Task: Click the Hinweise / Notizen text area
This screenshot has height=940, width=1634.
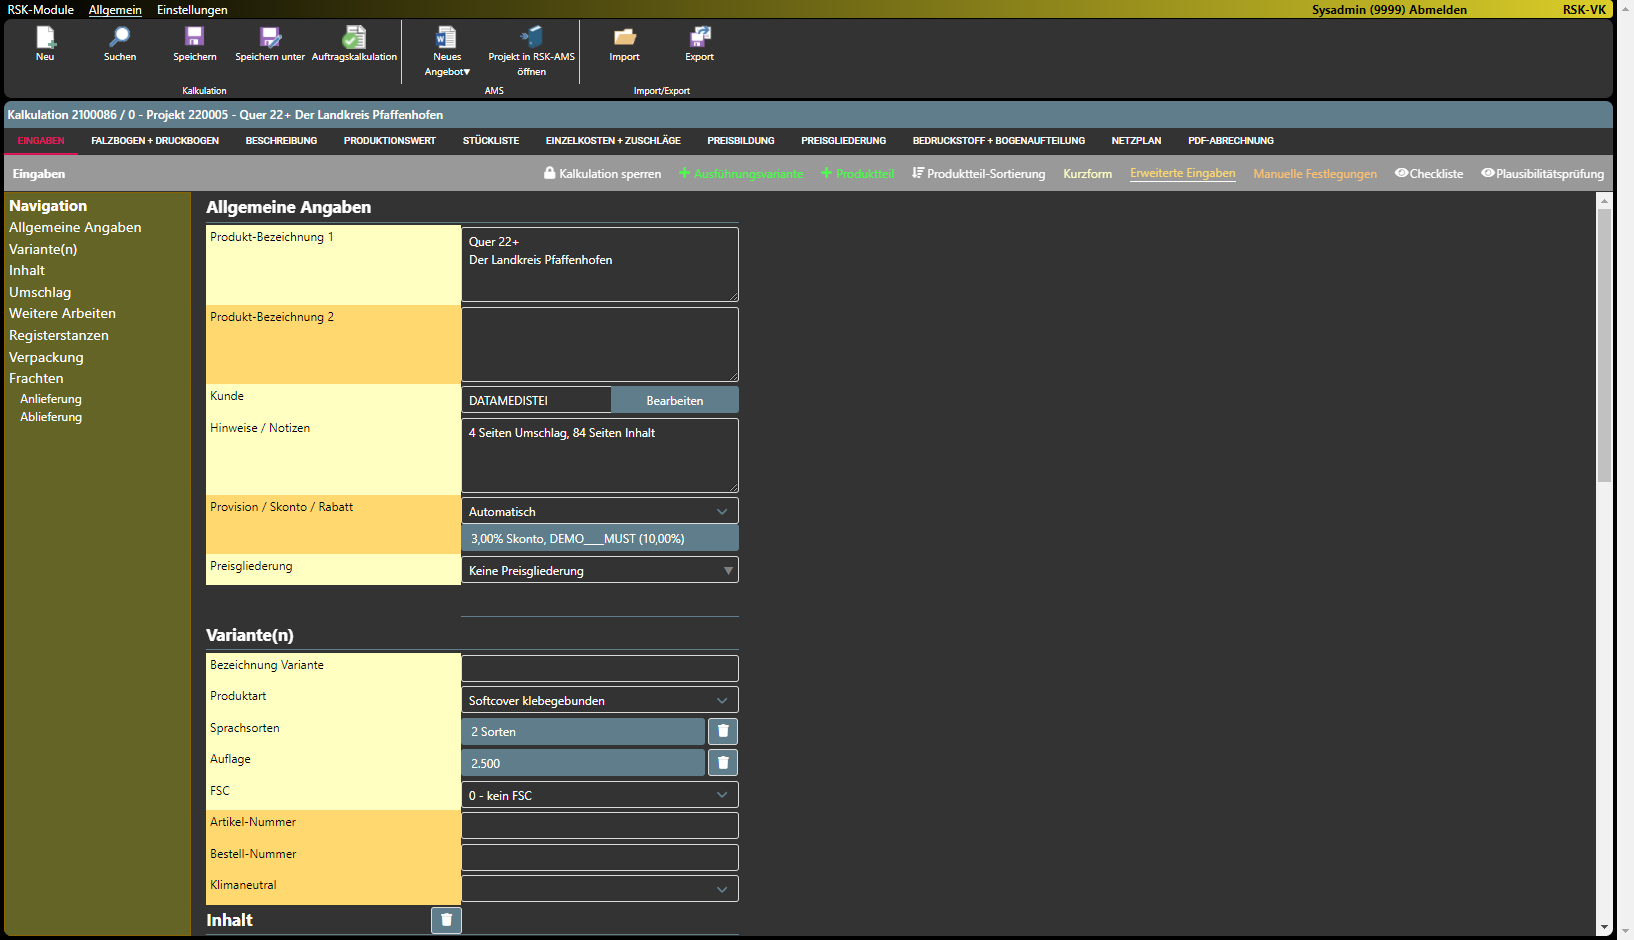Action: (x=600, y=455)
